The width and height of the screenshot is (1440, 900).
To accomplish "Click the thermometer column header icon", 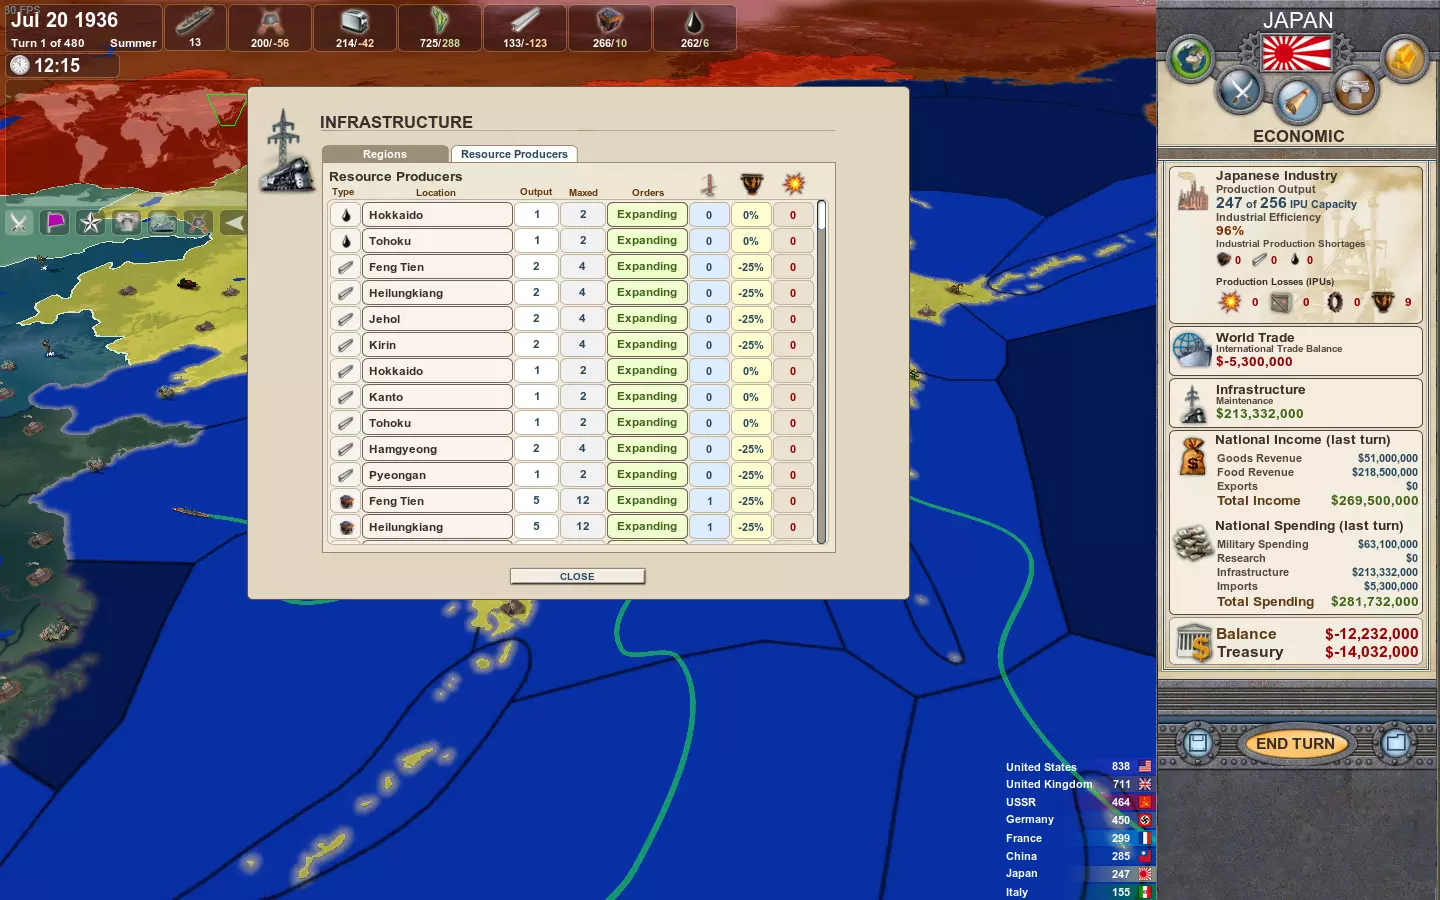I will click(x=708, y=185).
